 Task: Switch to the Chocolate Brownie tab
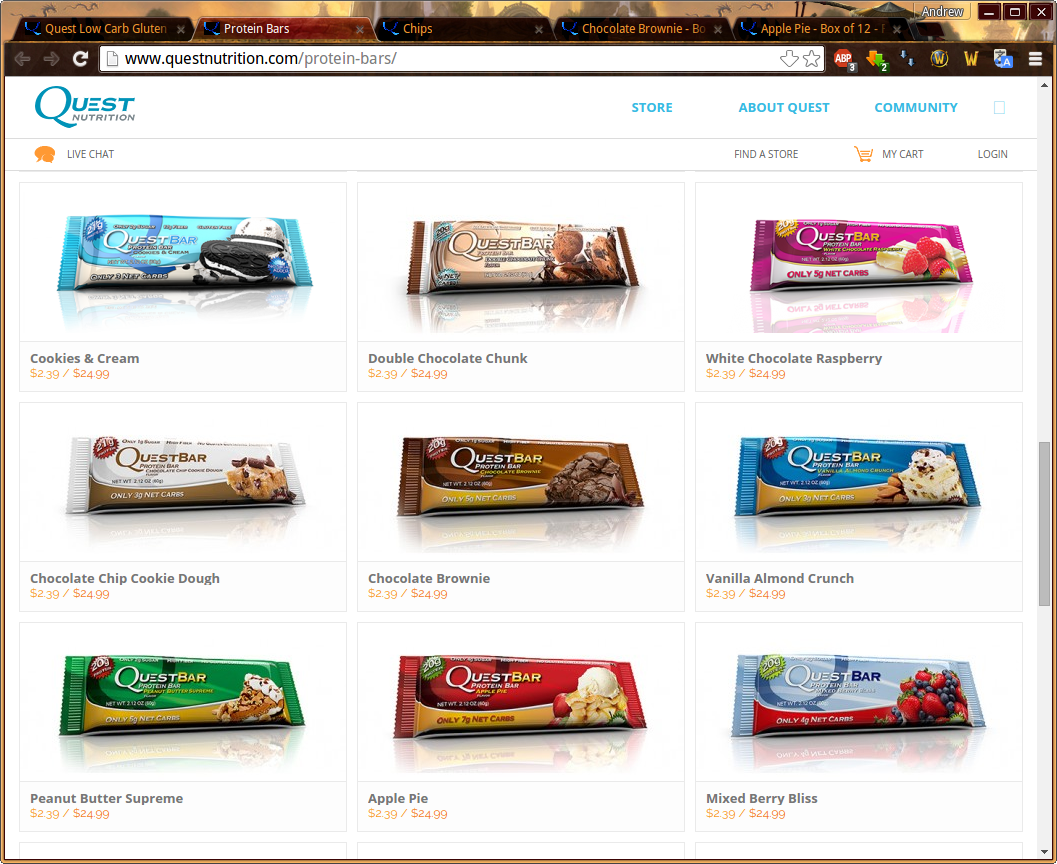pos(641,29)
